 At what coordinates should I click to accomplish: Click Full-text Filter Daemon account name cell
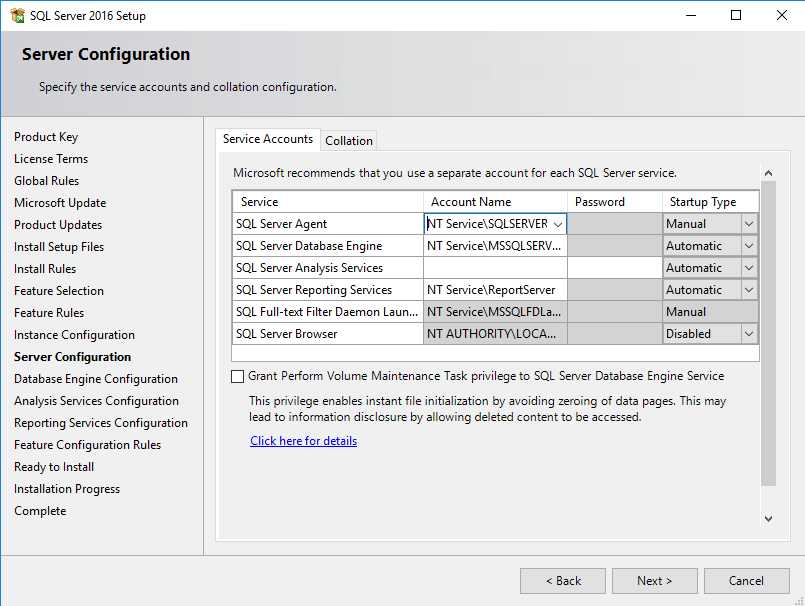[495, 312]
